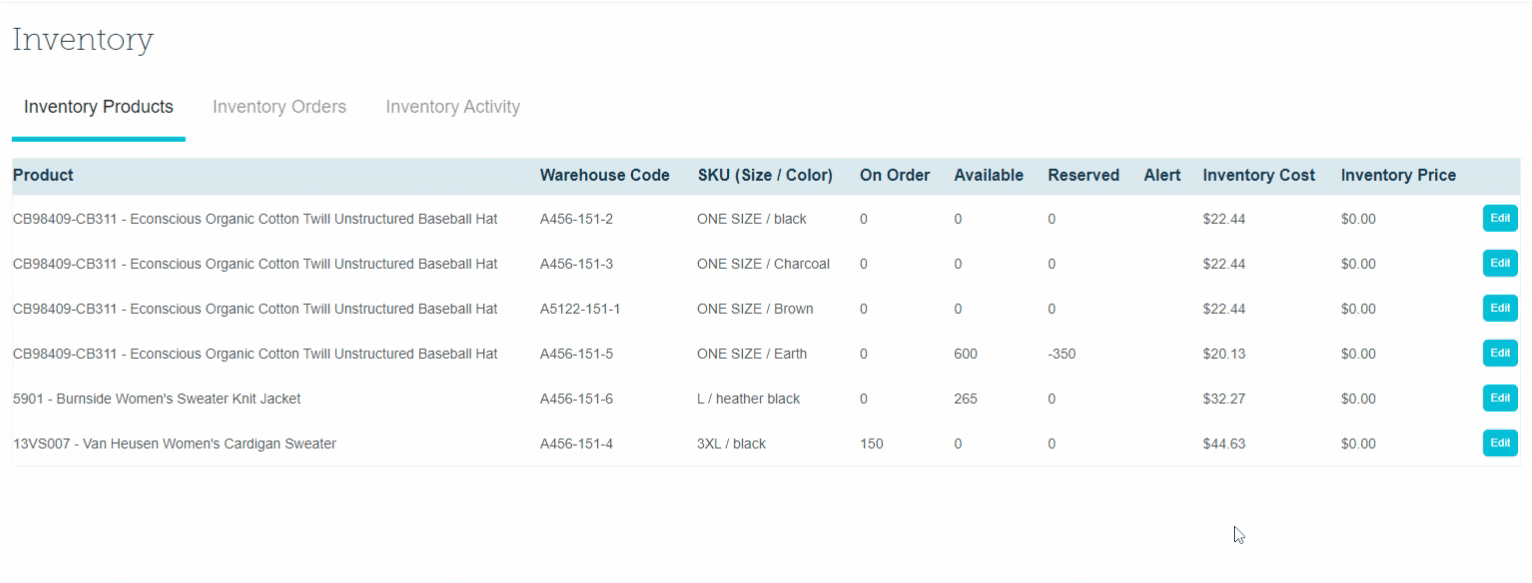Edit the ONE SIZE / Brown hat entry
The image size is (1532, 583).
(1499, 308)
